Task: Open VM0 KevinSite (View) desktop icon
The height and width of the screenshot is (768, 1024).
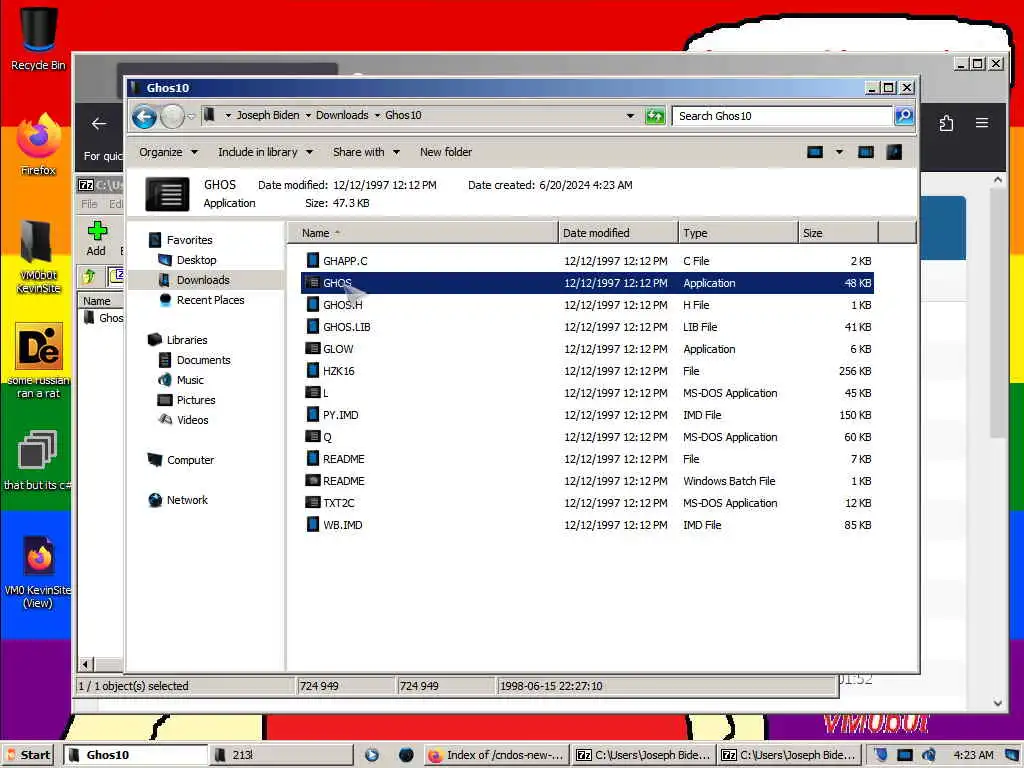Action: pos(38,571)
